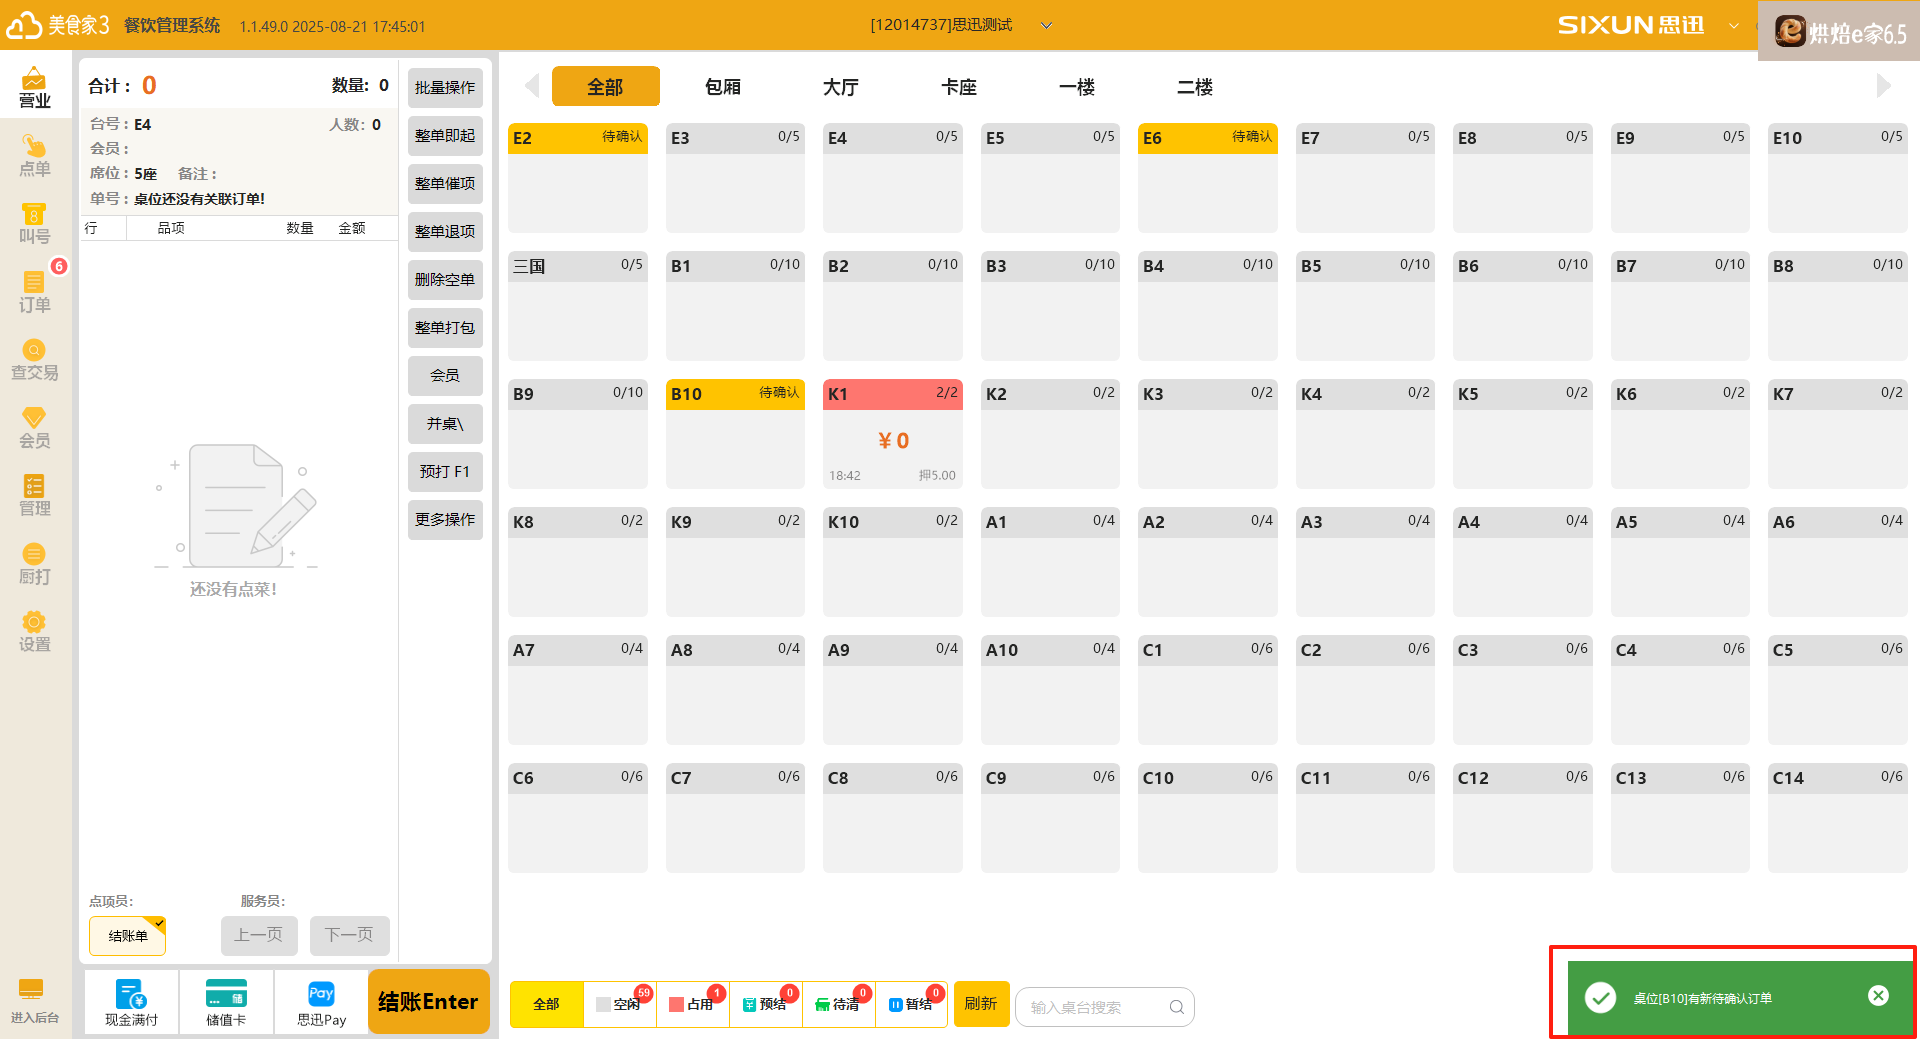Switch to the 包厢 area tab

tap(723, 86)
